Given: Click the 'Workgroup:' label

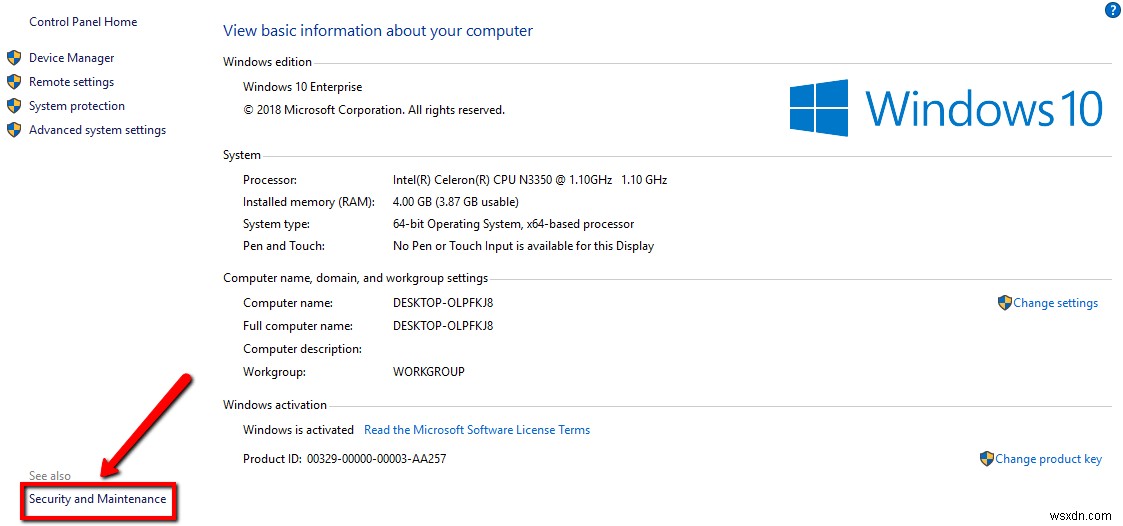Looking at the screenshot, I should point(274,372).
